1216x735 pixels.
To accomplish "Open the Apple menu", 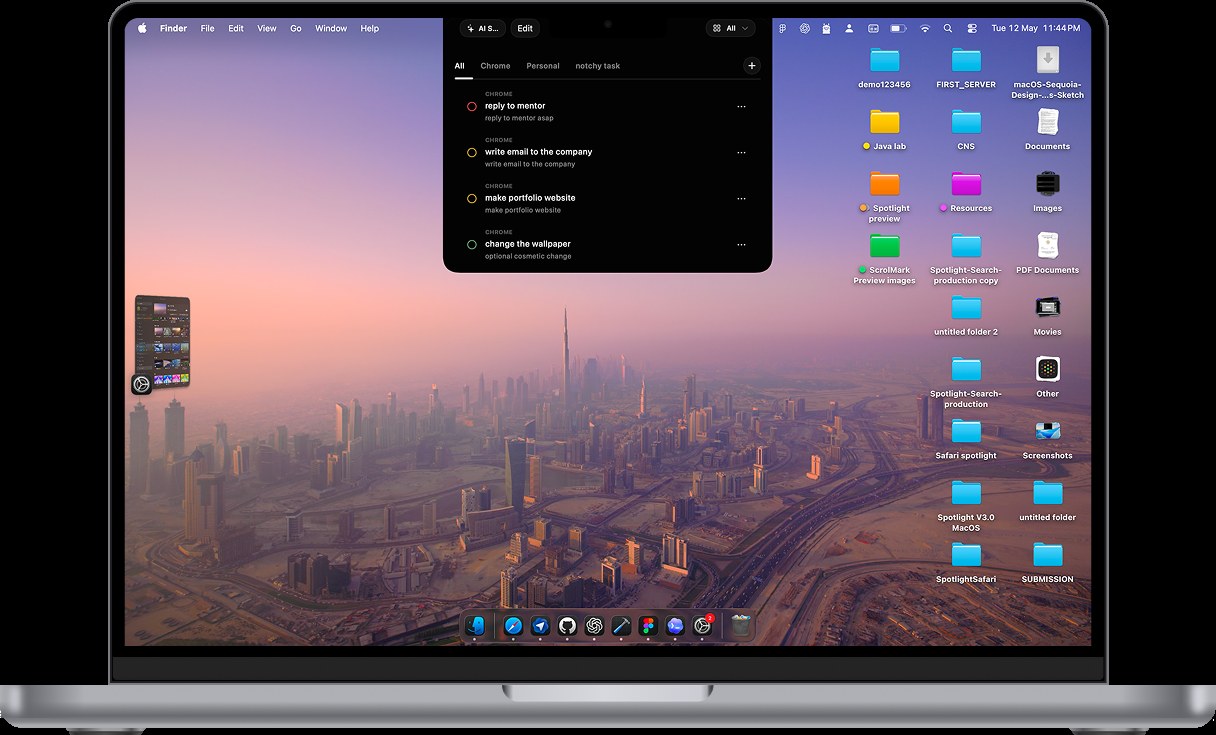I will tap(142, 29).
